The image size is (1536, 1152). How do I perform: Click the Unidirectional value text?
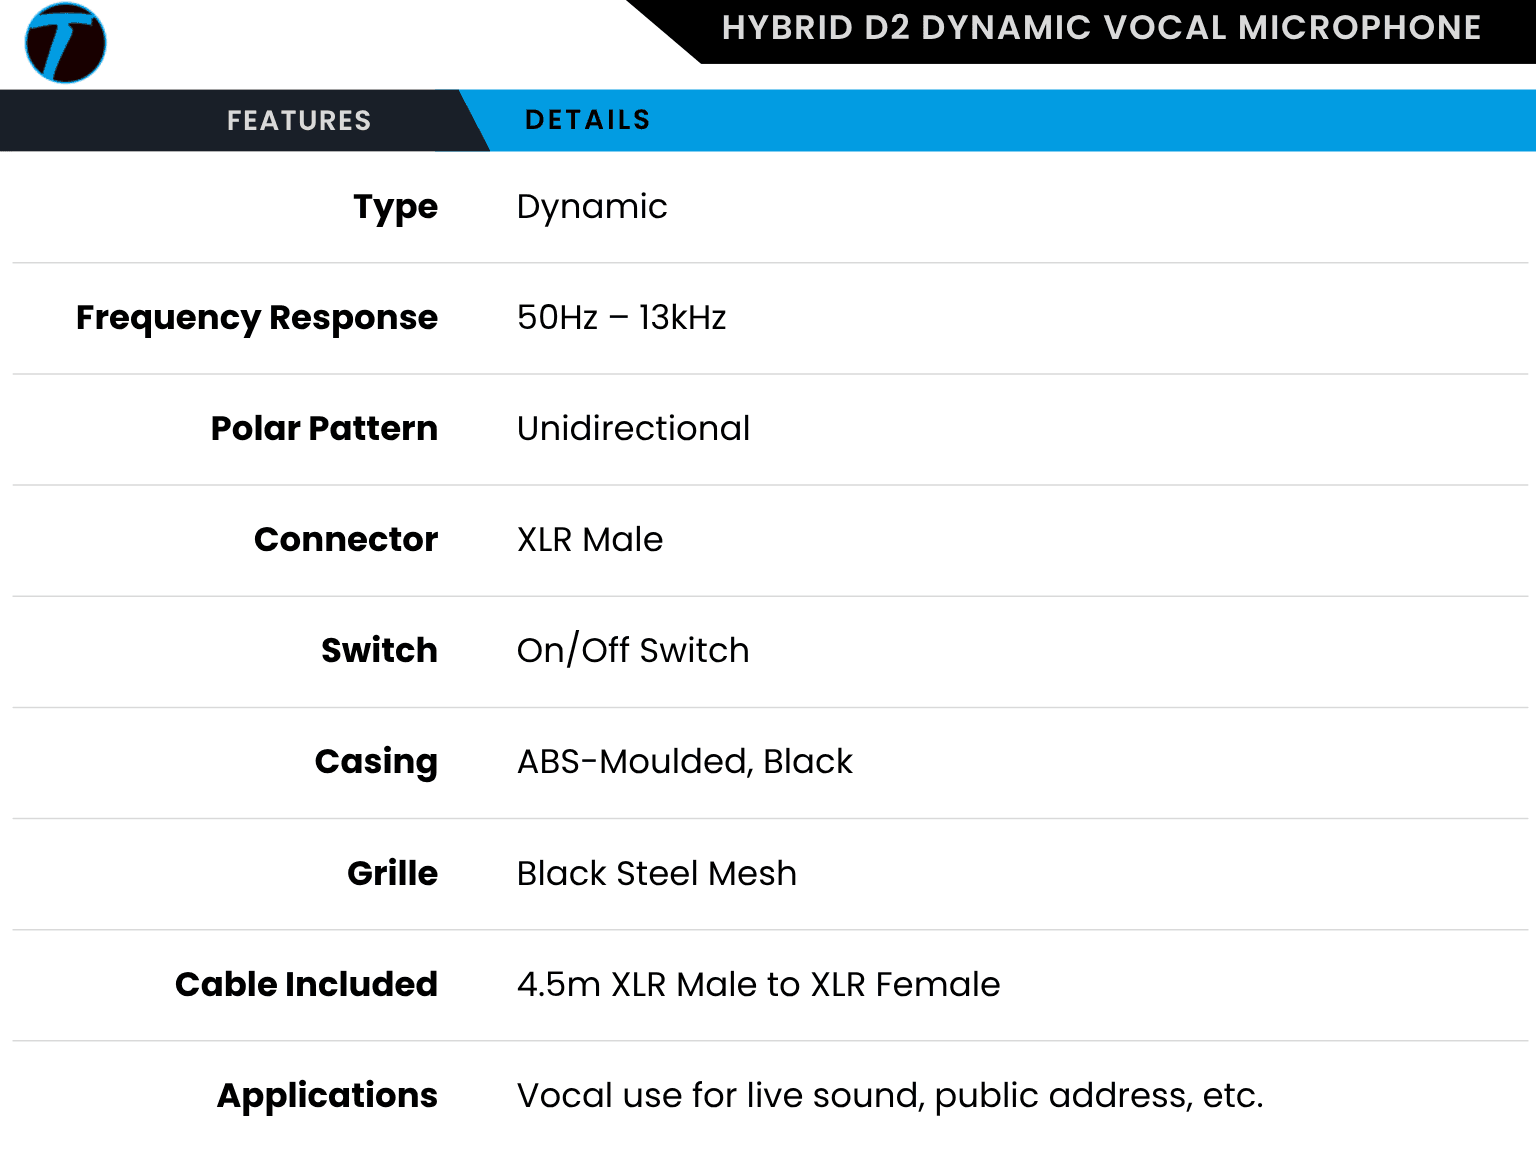point(633,429)
